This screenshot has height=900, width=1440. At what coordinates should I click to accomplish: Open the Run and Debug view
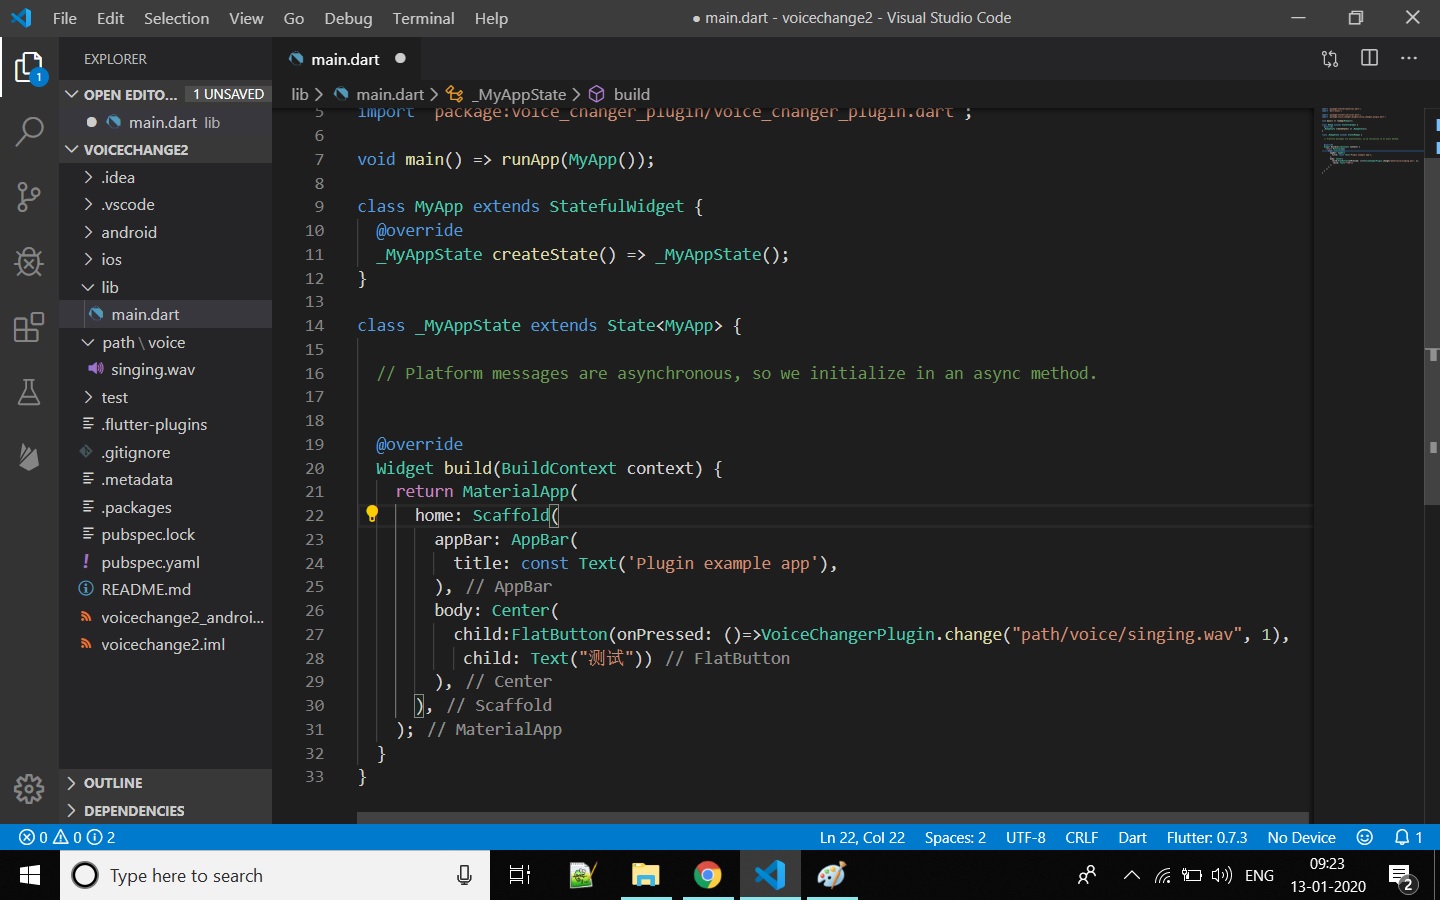pos(29,261)
